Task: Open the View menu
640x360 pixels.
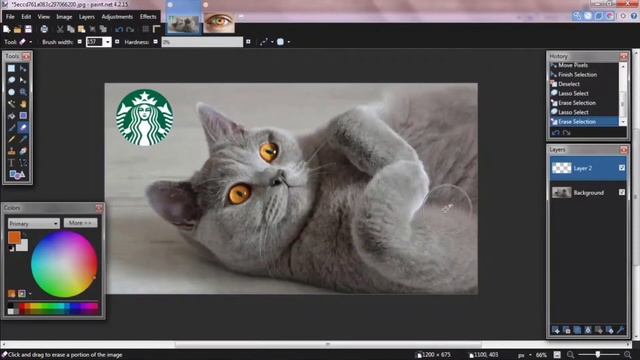Action: 44,17
